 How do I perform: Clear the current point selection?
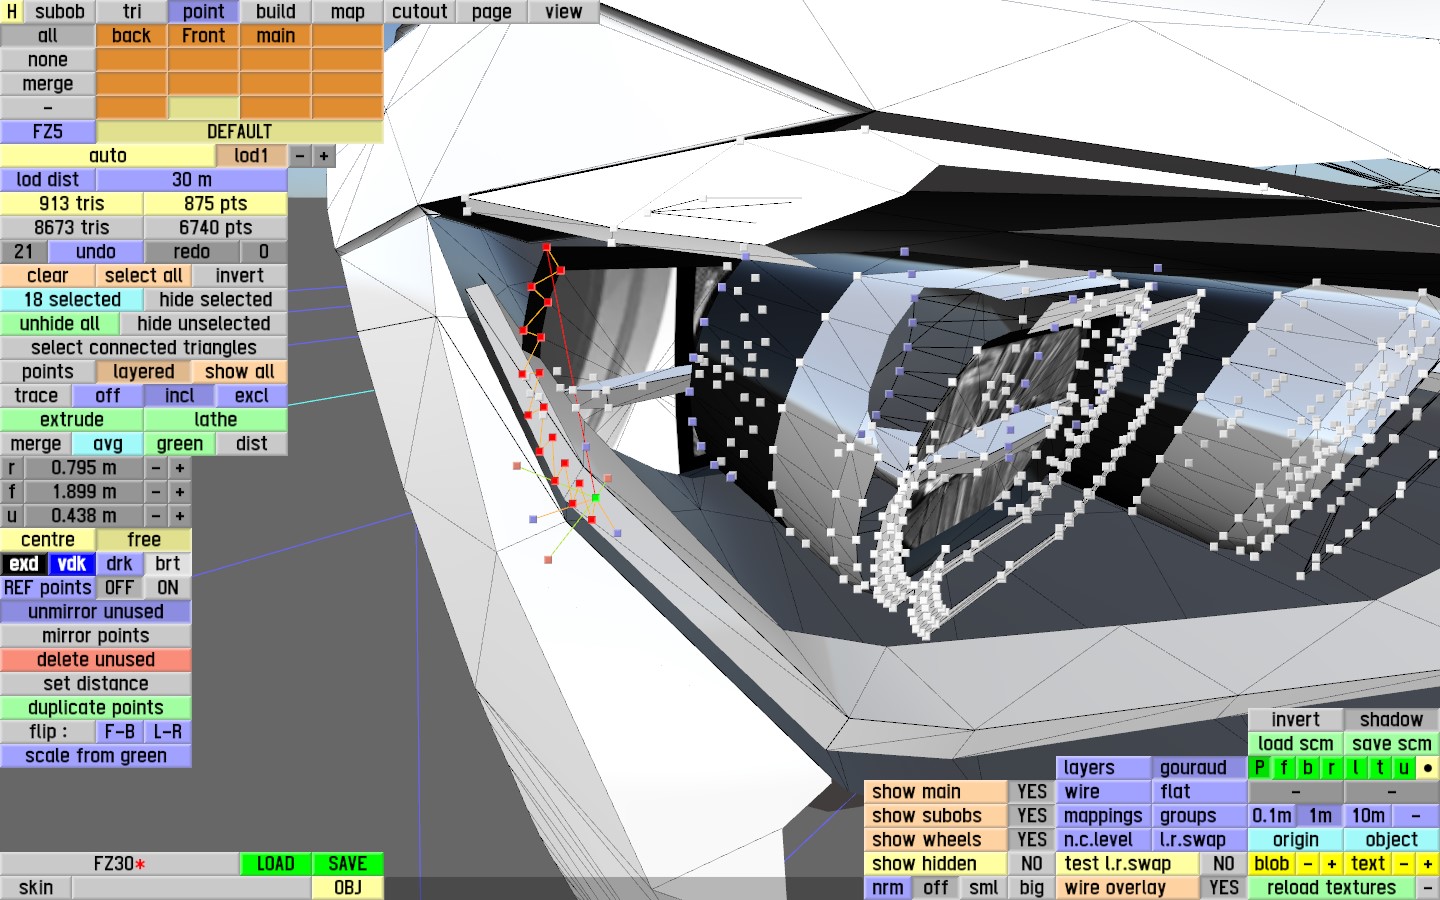coord(48,276)
